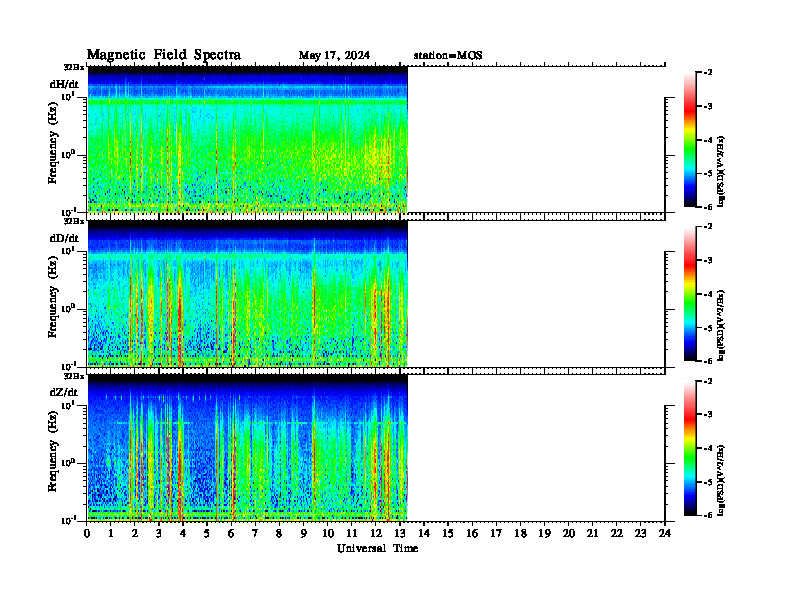Click the "-6" value on dH/dt color scale
This screenshot has width=792, height=612.
708,207
